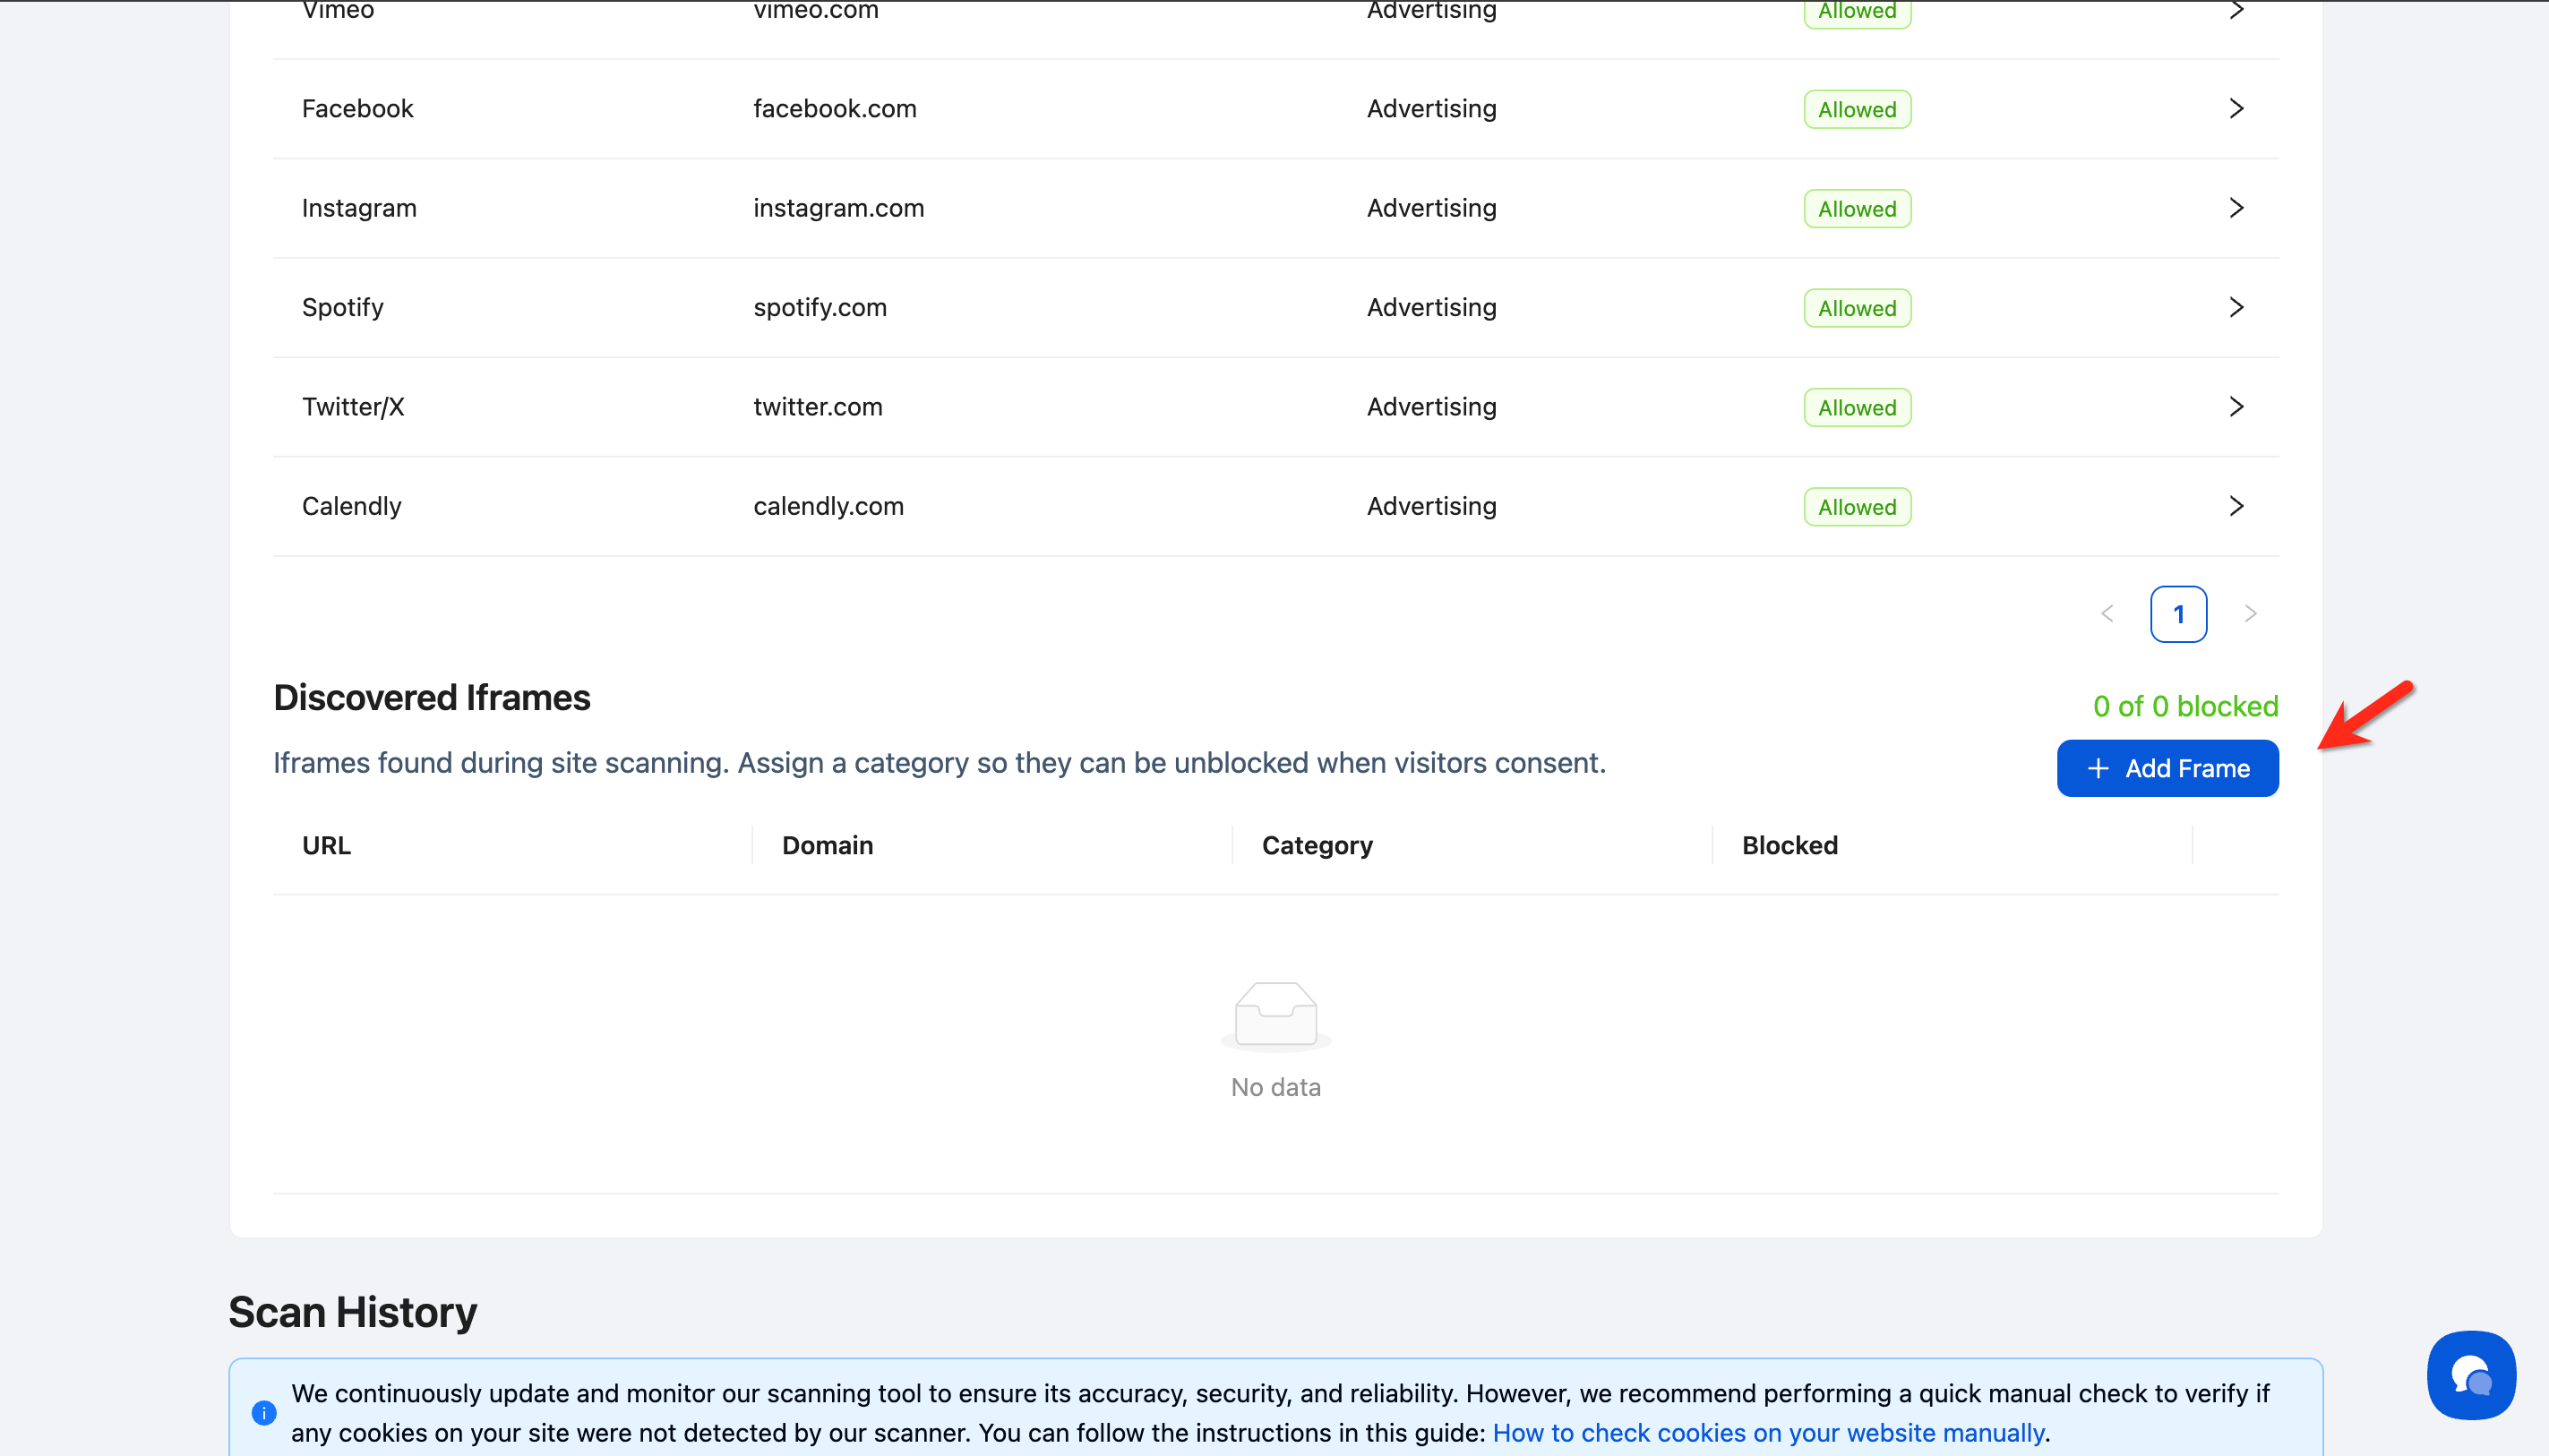Image resolution: width=2549 pixels, height=1456 pixels.
Task: Click the plus icon on Add Frame
Action: [2099, 767]
